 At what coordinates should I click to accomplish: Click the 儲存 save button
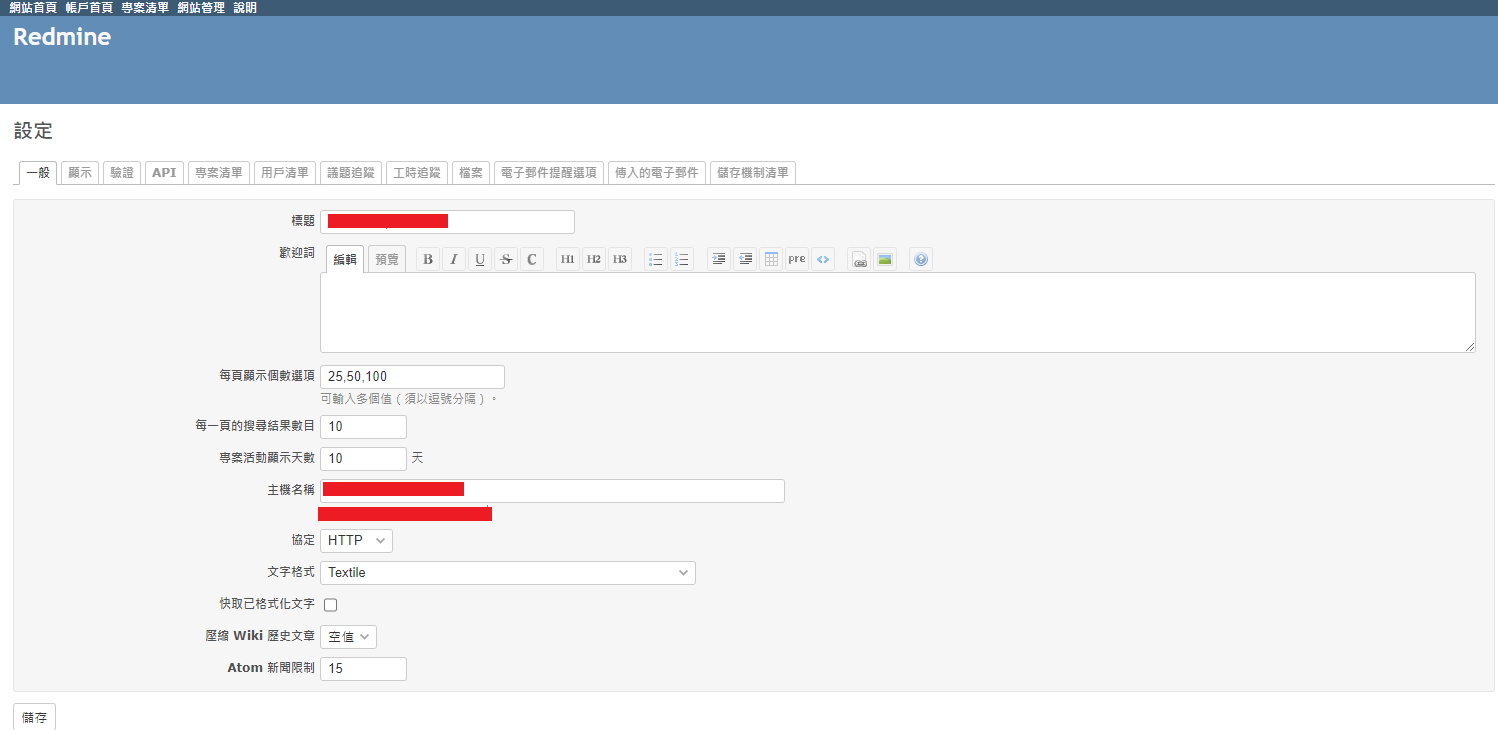point(34,717)
